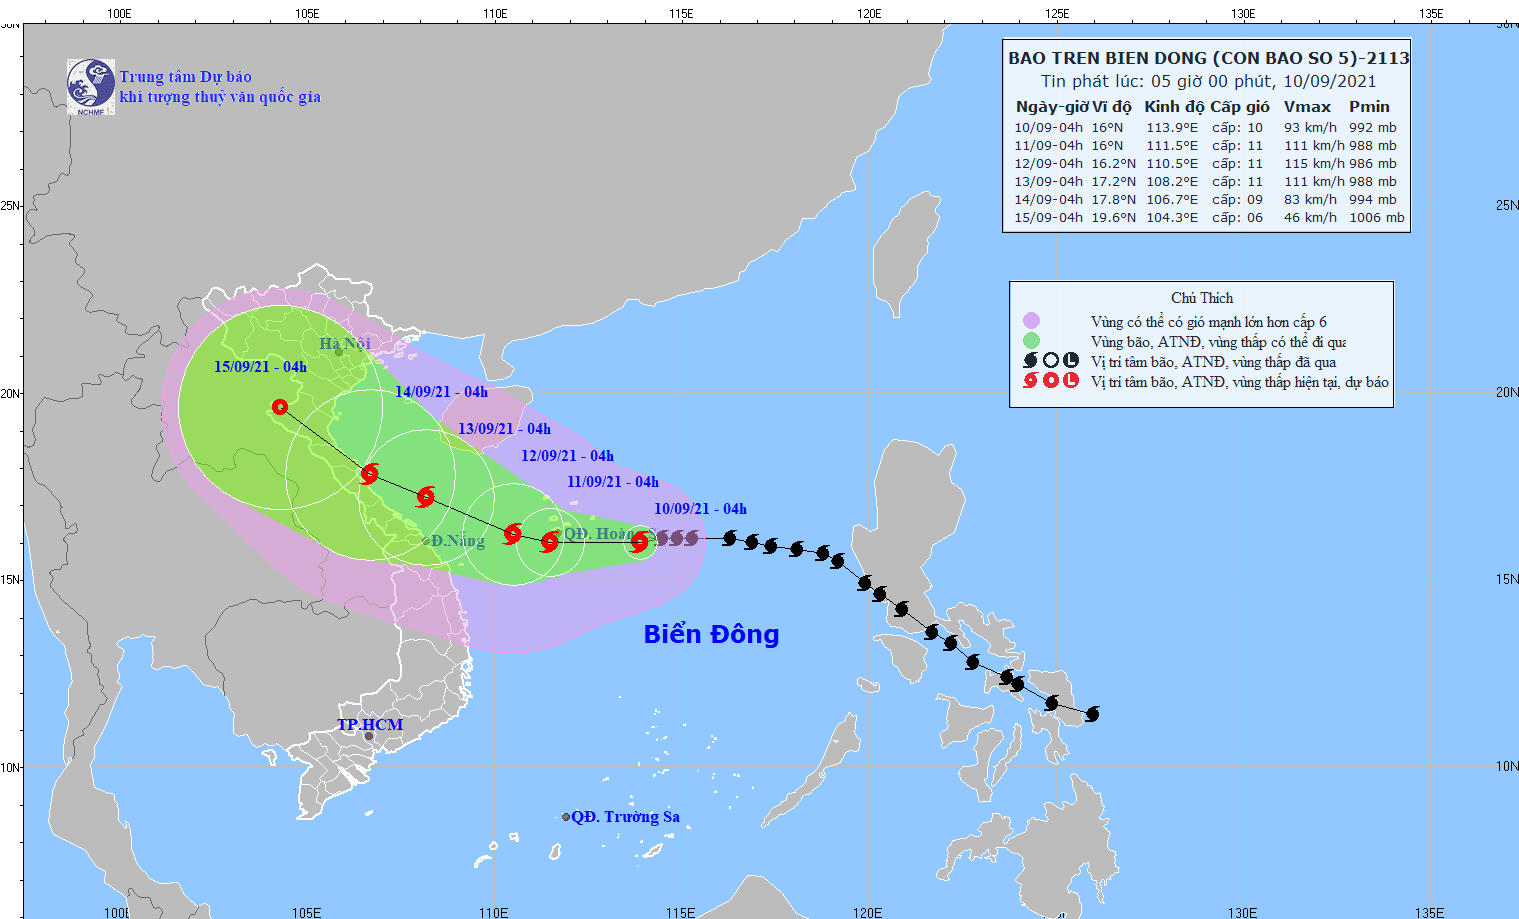
Task: Click the cyclone symbol for 13/09/21 position
Action: tap(427, 496)
